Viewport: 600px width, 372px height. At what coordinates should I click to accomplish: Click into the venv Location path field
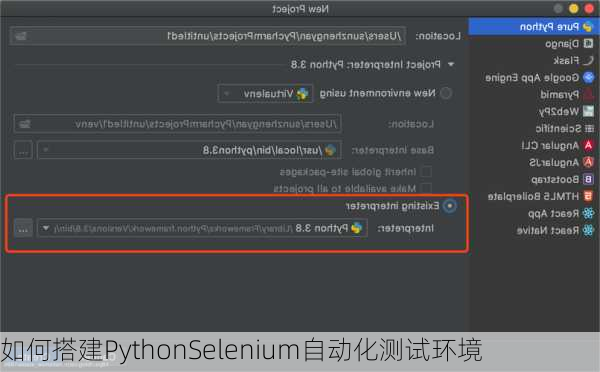(177, 124)
